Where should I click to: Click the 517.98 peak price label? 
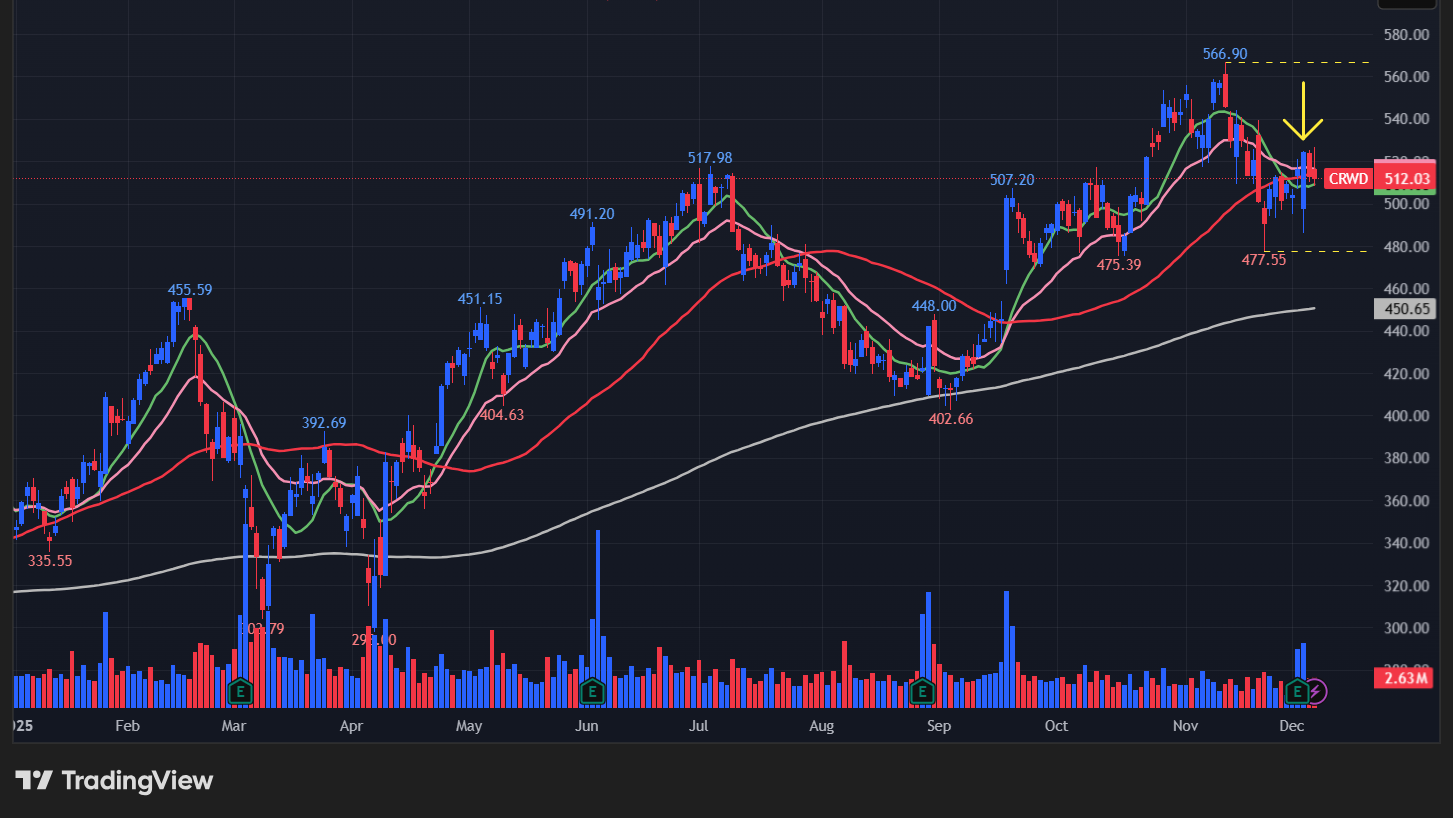709,158
